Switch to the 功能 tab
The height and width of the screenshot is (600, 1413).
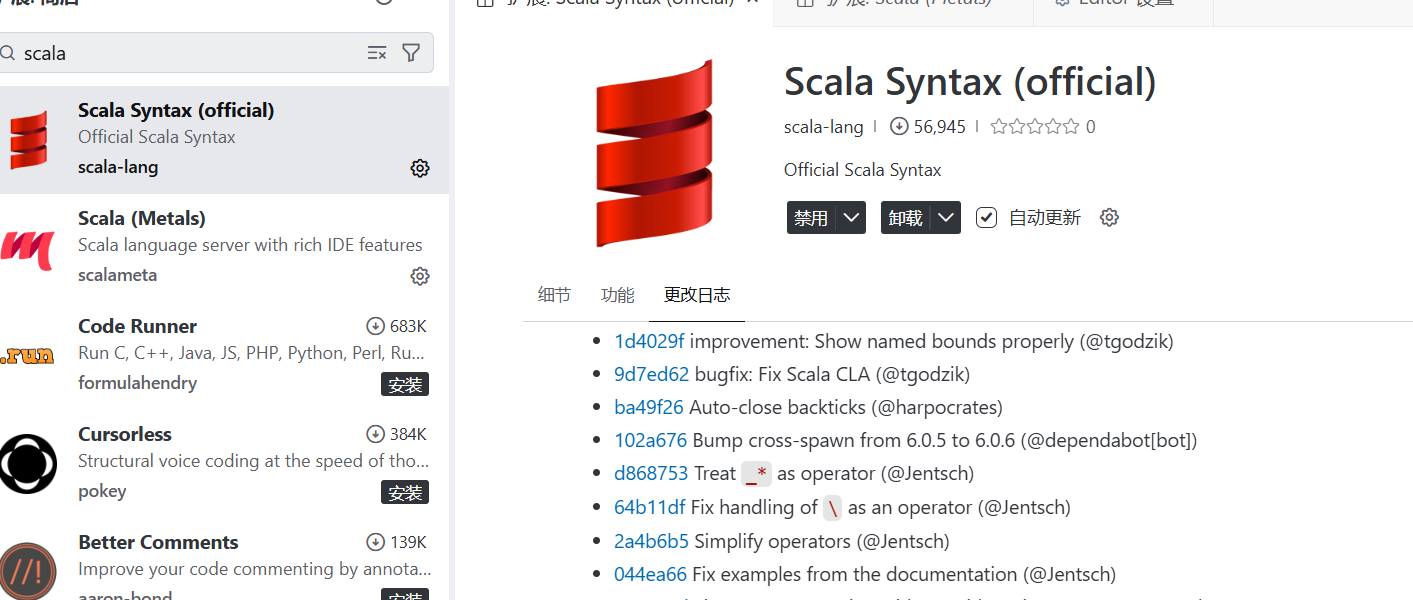coord(617,295)
